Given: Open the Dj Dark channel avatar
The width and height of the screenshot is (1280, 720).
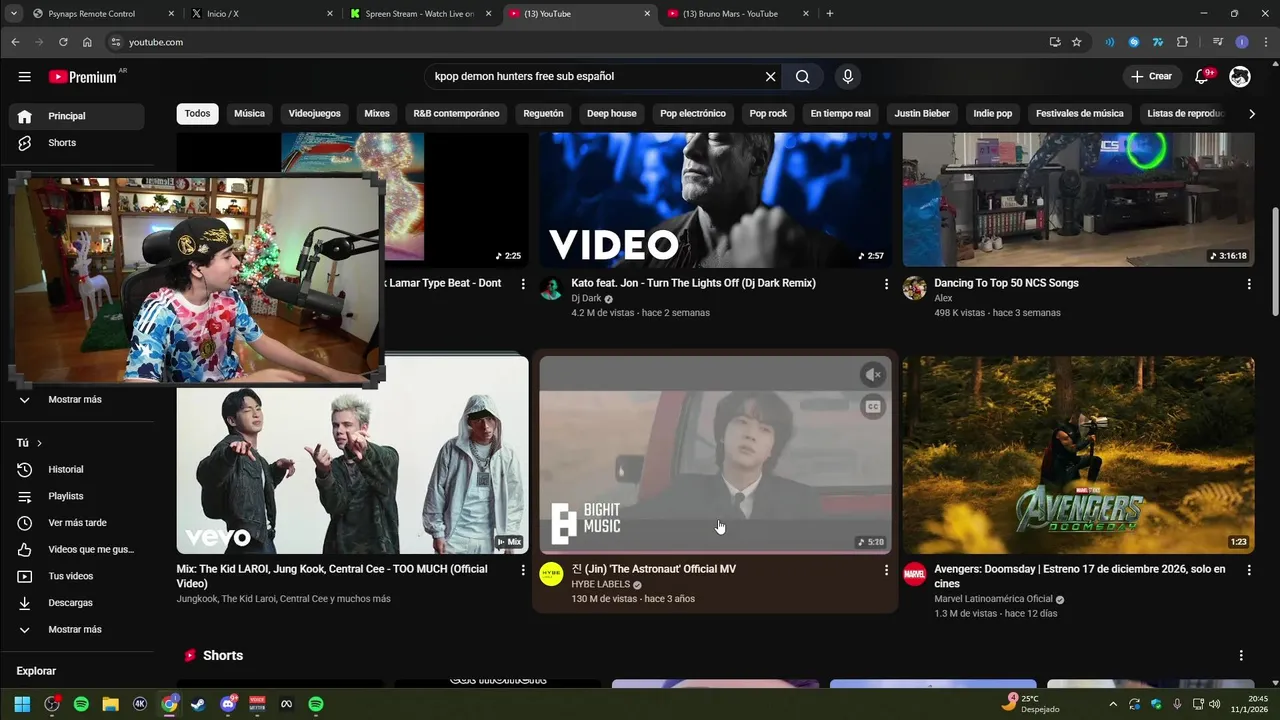Looking at the screenshot, I should tap(551, 289).
